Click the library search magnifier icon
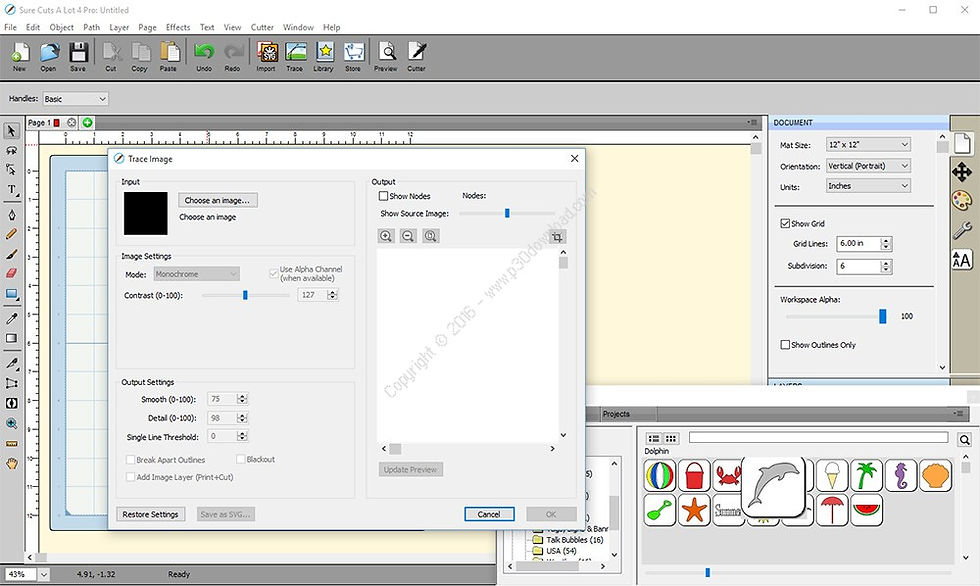 pyautogui.click(x=964, y=440)
